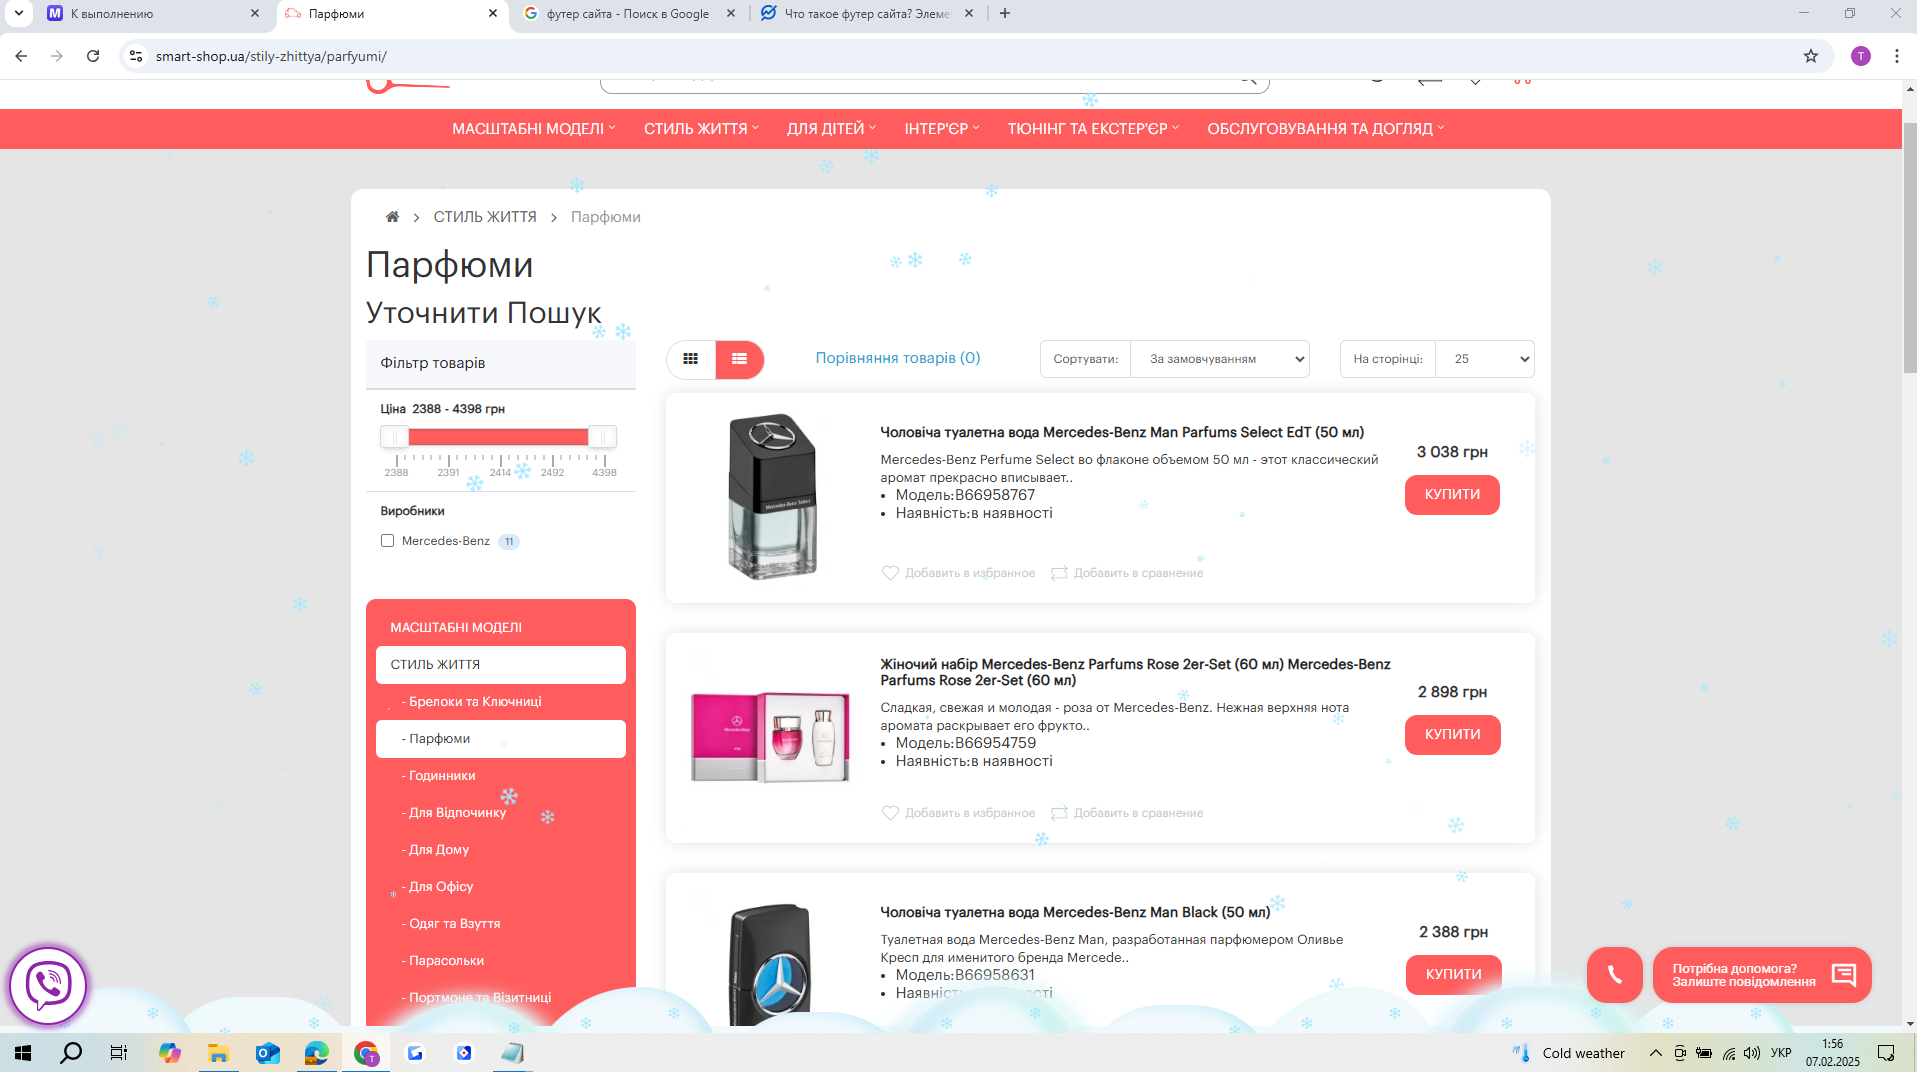Add Rose 2er-Set to comparison
The height and width of the screenshot is (1072, 1917).
click(x=1127, y=813)
